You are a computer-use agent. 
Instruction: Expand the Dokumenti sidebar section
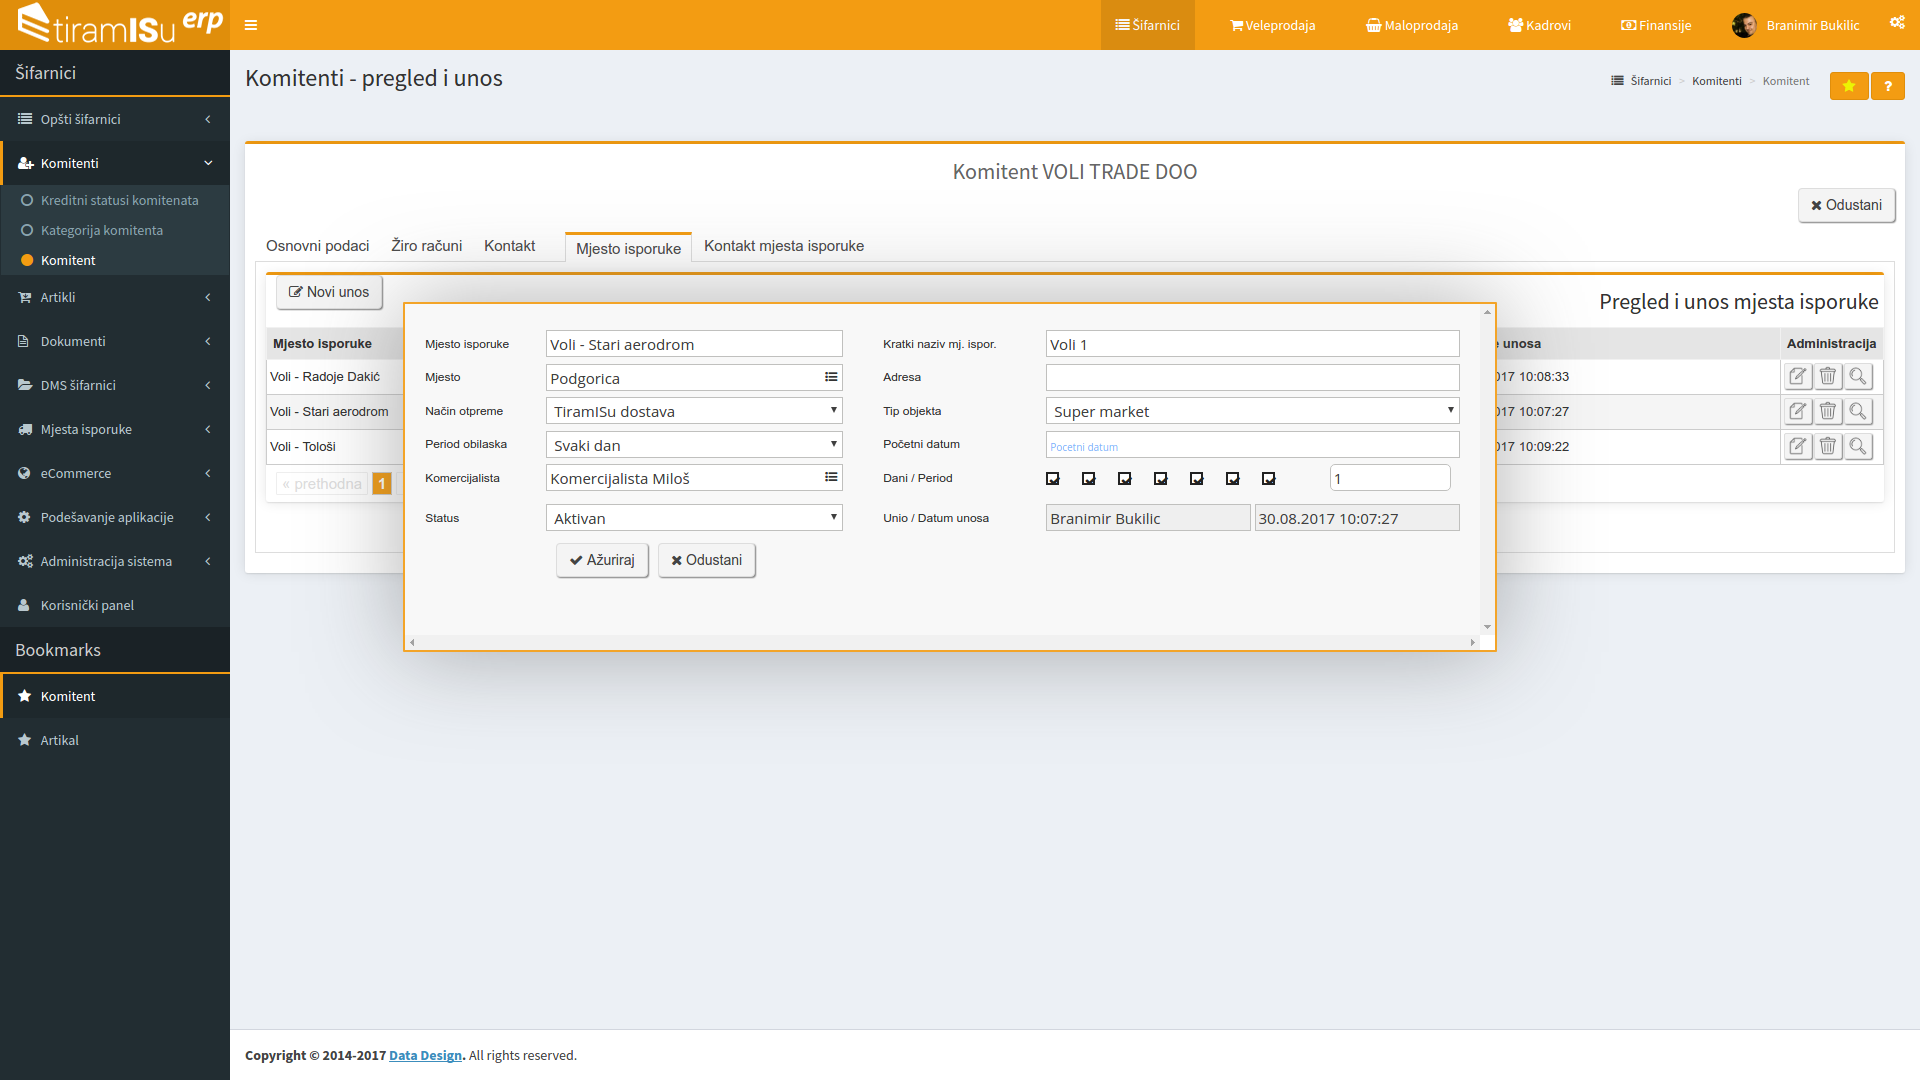(x=115, y=341)
